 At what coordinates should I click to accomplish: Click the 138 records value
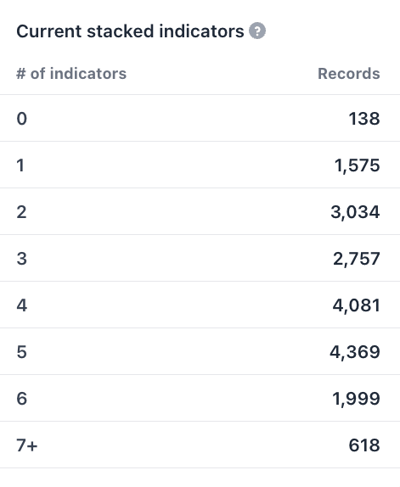tap(364, 119)
